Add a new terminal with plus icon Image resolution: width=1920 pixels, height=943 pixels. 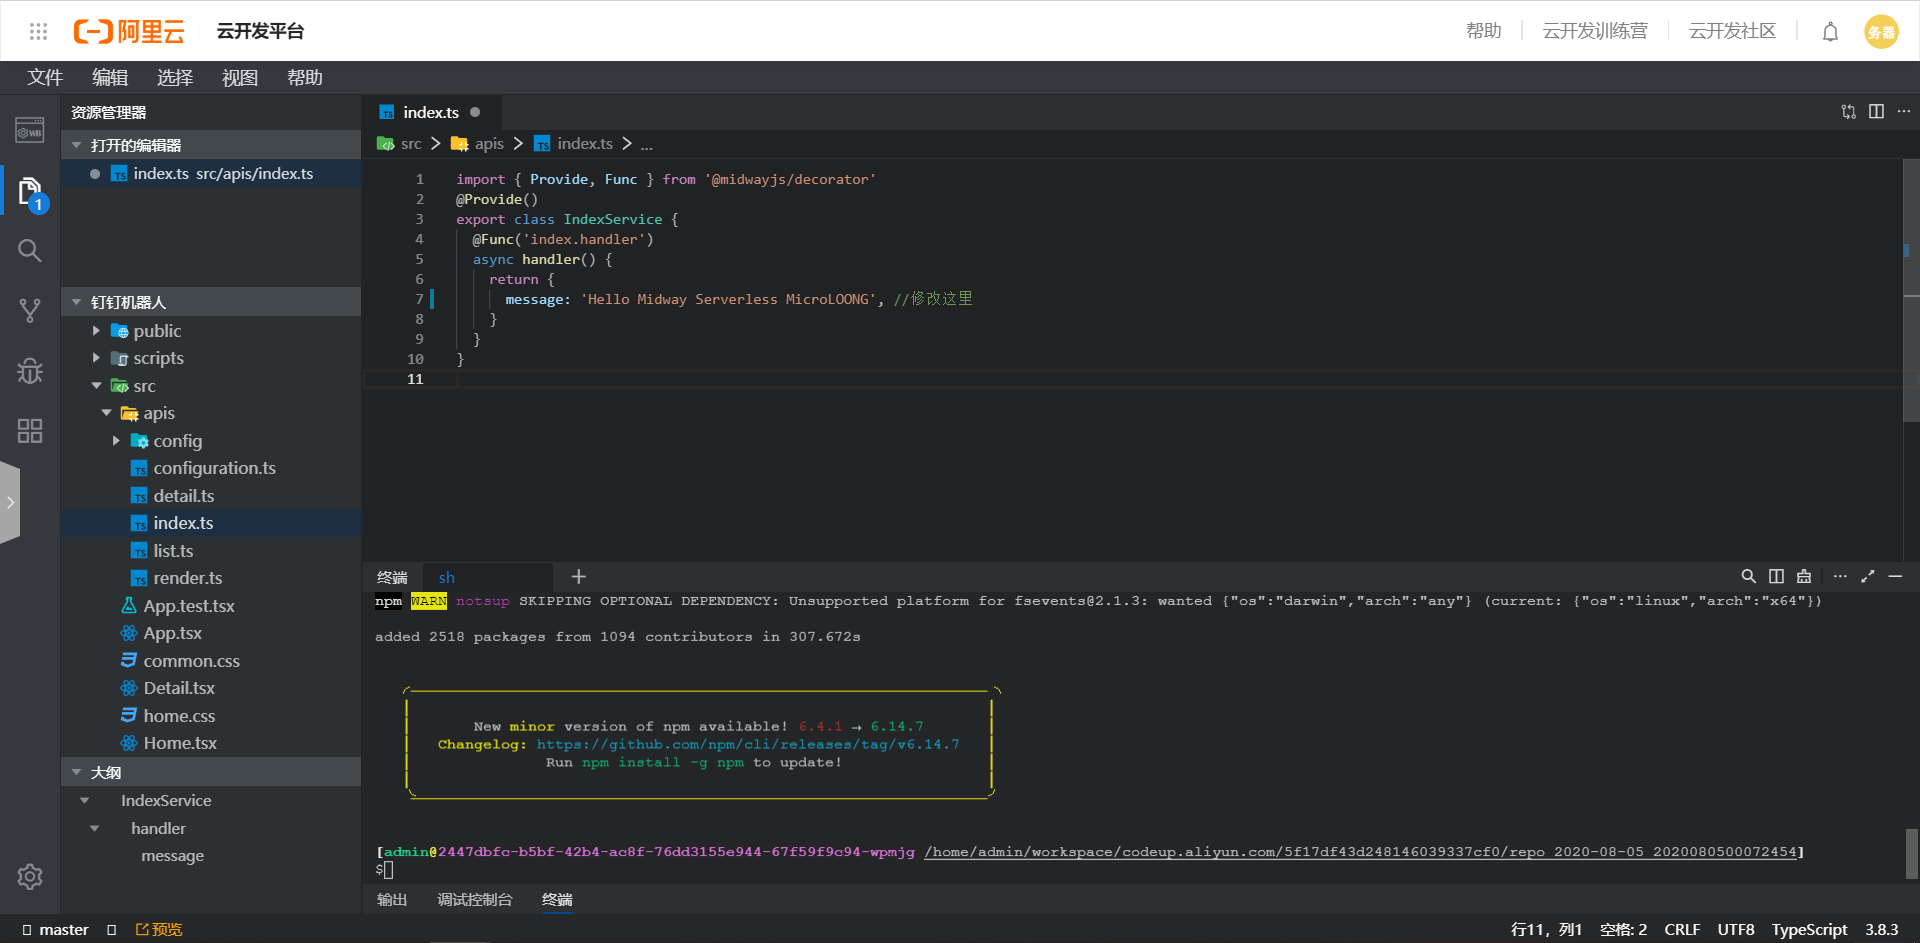(578, 577)
